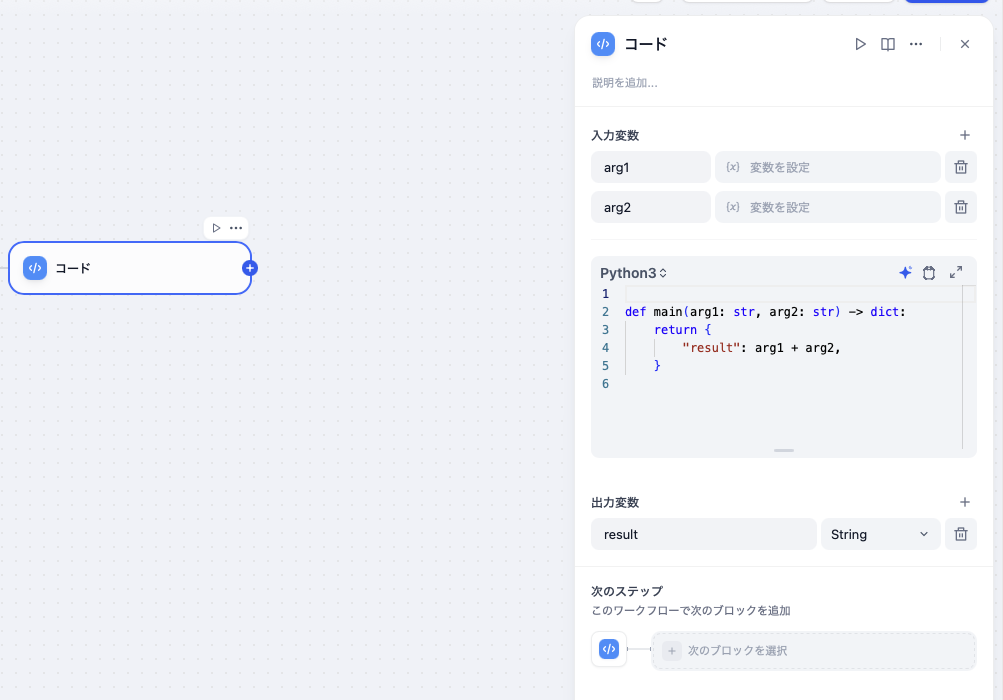Open the help book icon in panel header
The height and width of the screenshot is (700, 1003).
[x=888, y=44]
